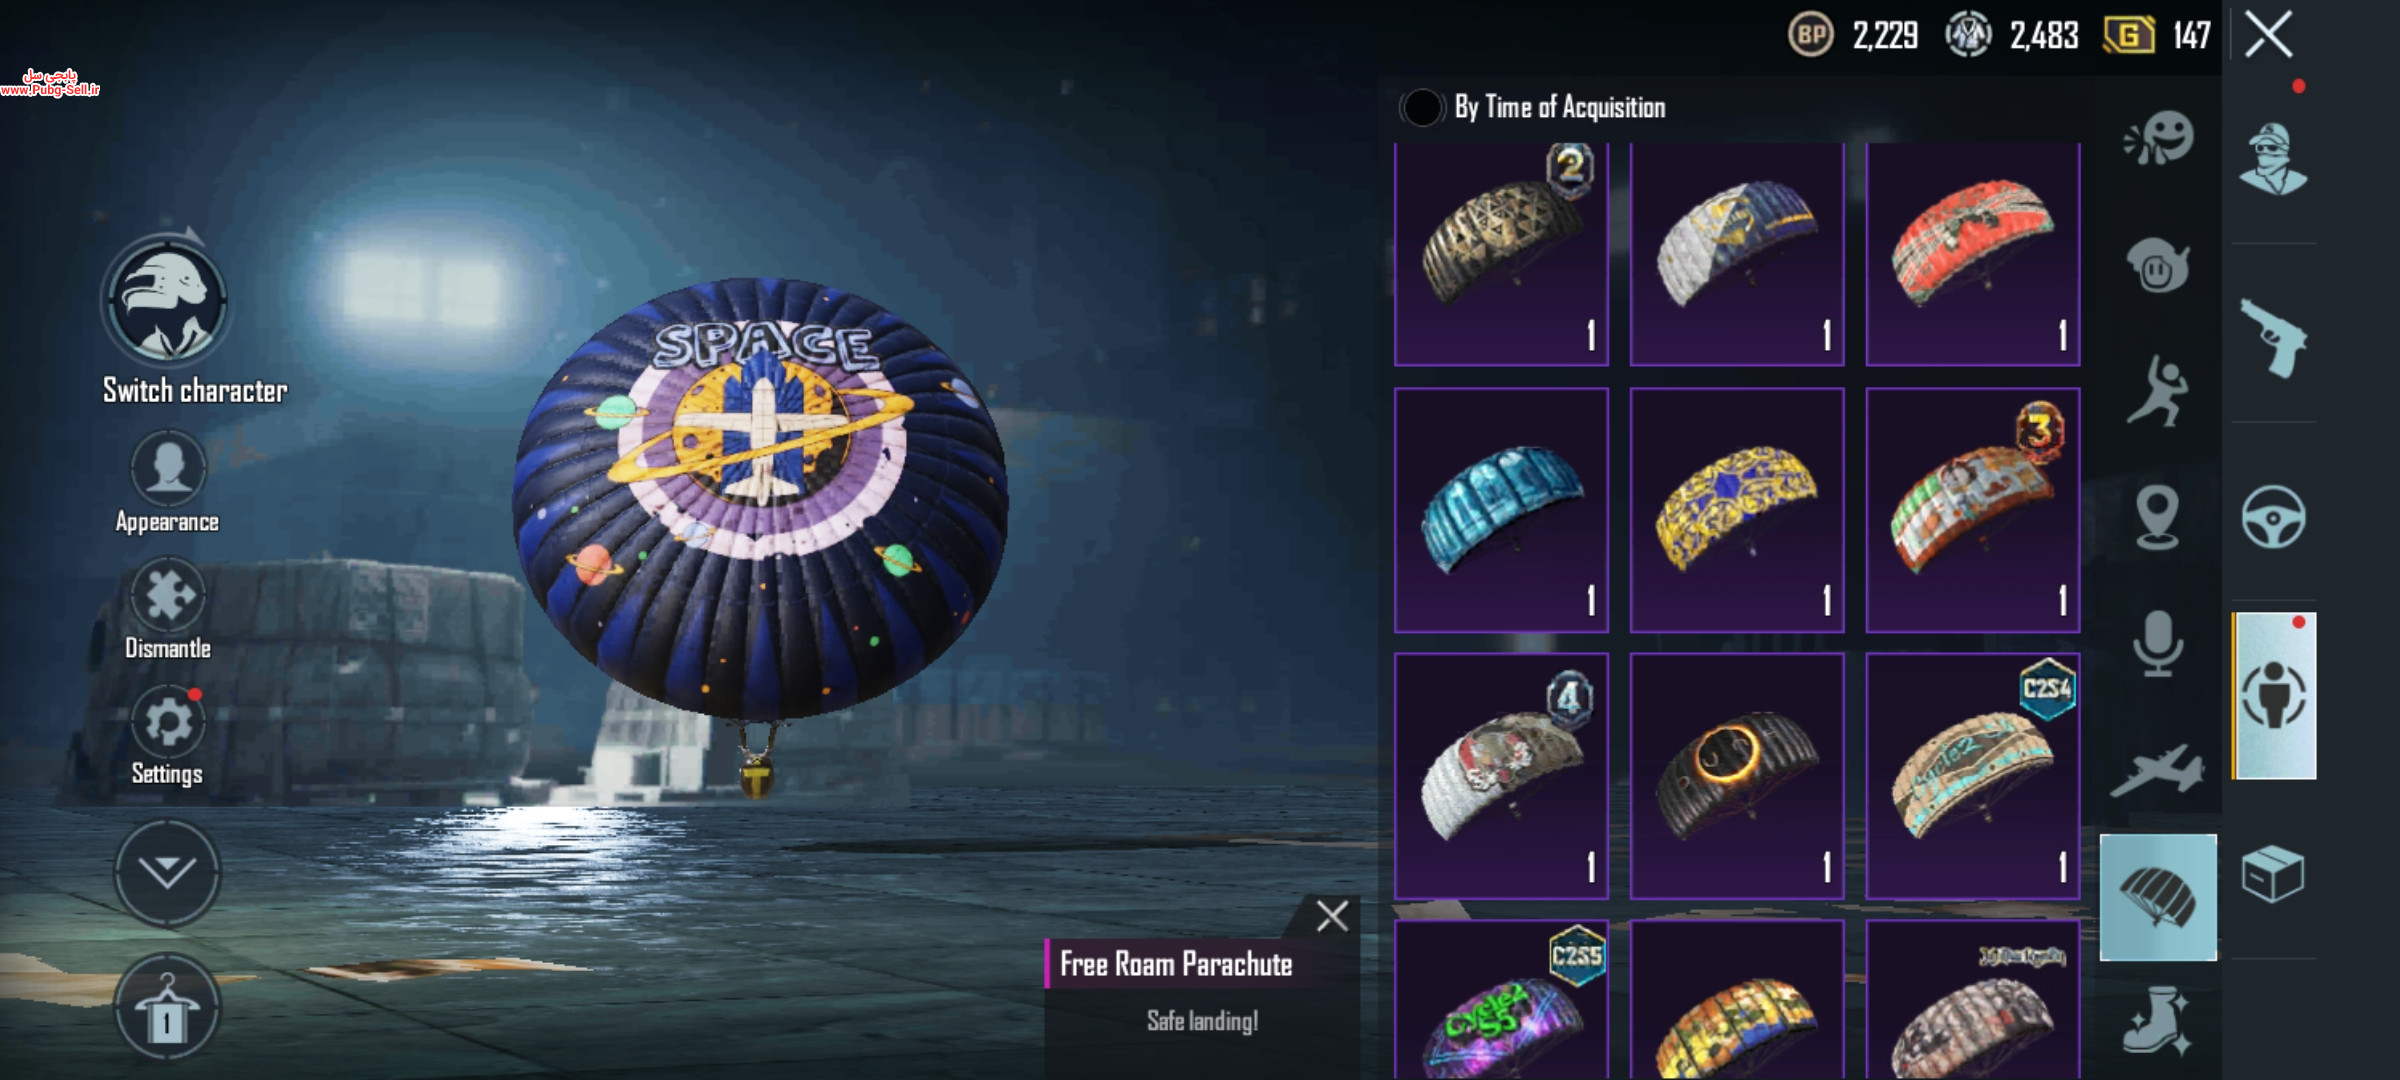The height and width of the screenshot is (1080, 2400).
Task: Open the crate box tab
Action: pyautogui.click(x=2272, y=874)
